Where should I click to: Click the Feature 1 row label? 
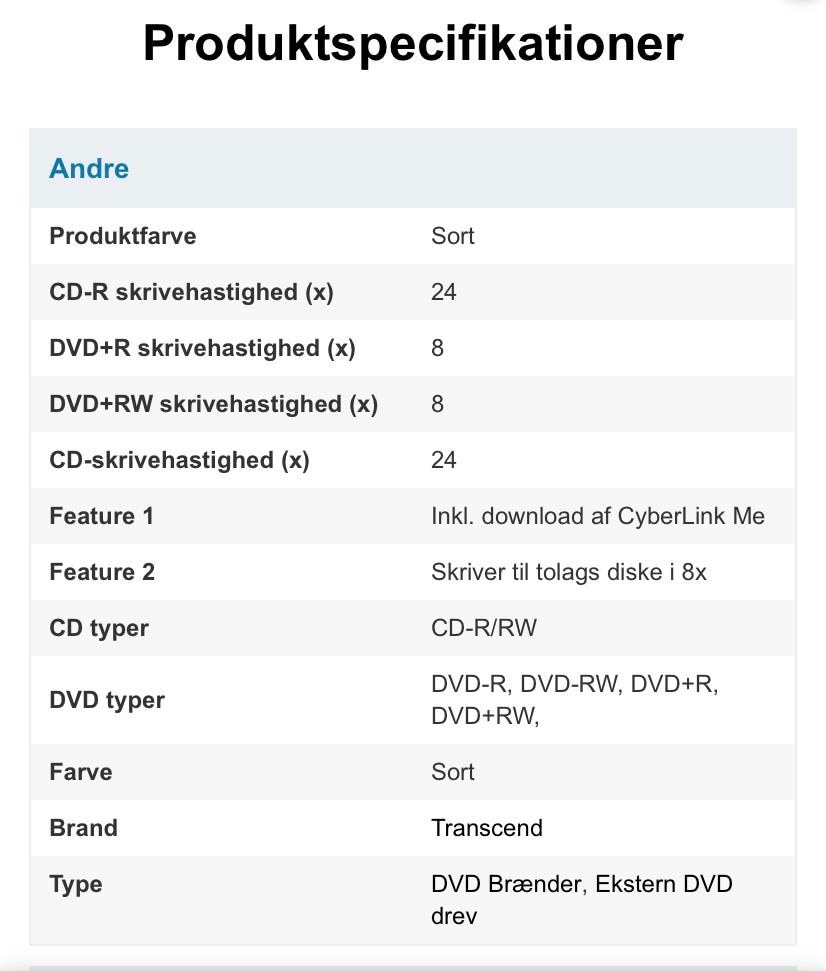[102, 516]
